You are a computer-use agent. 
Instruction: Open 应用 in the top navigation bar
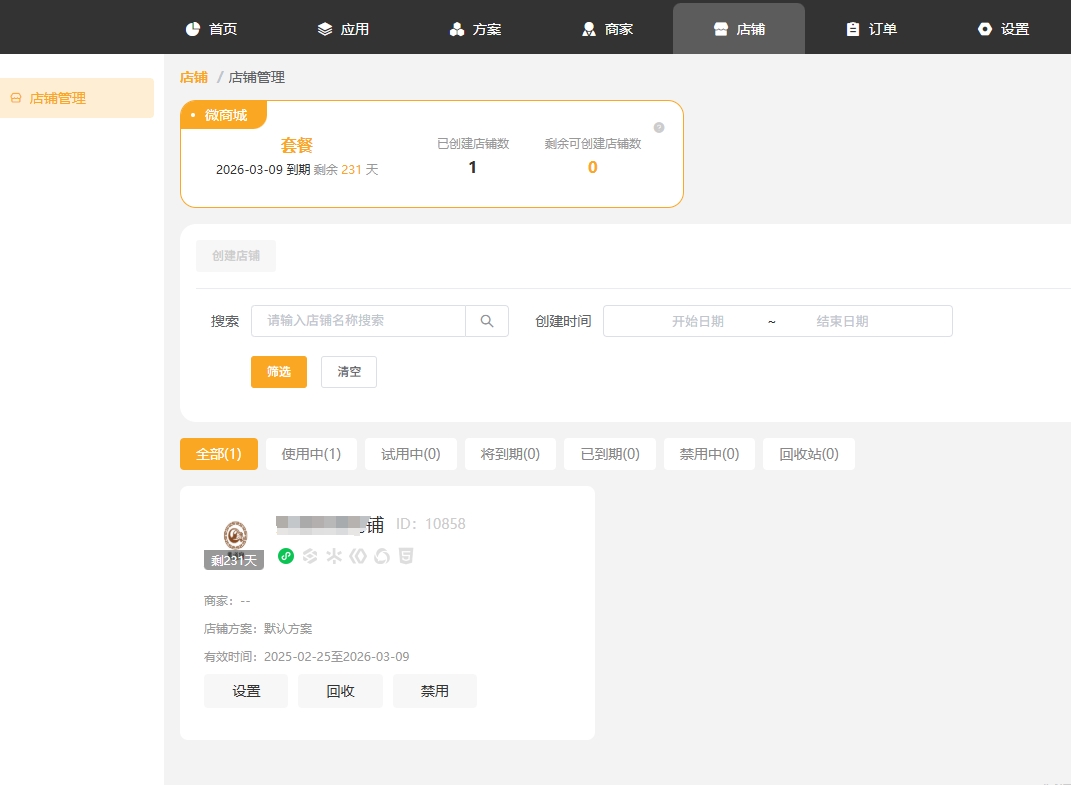343,29
